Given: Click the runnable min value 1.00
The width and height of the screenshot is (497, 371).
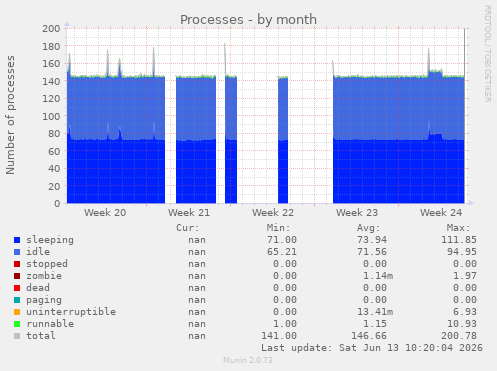Looking at the screenshot, I should point(285,324).
